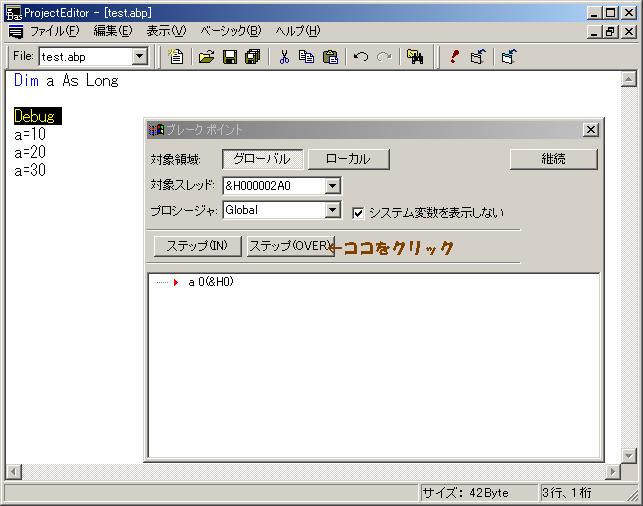Minimize the ProjectEditor main window
The image size is (643, 506).
[x=593, y=13]
